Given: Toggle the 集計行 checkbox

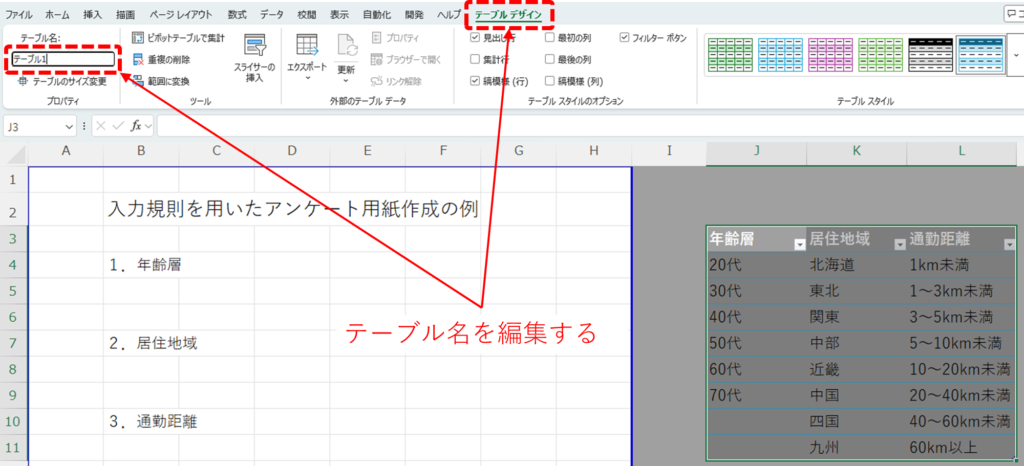Looking at the screenshot, I should (x=475, y=59).
